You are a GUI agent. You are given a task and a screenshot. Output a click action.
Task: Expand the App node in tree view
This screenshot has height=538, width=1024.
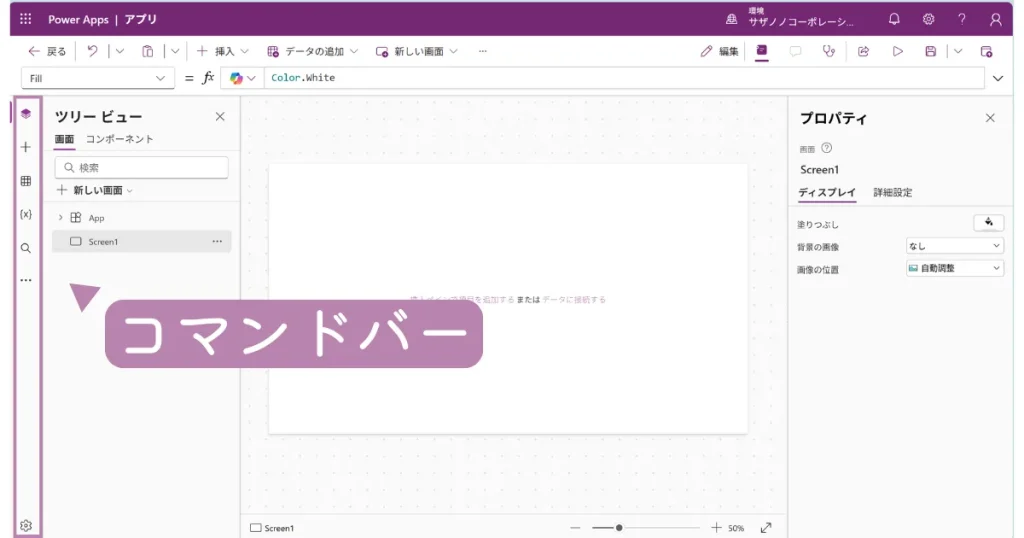60,217
